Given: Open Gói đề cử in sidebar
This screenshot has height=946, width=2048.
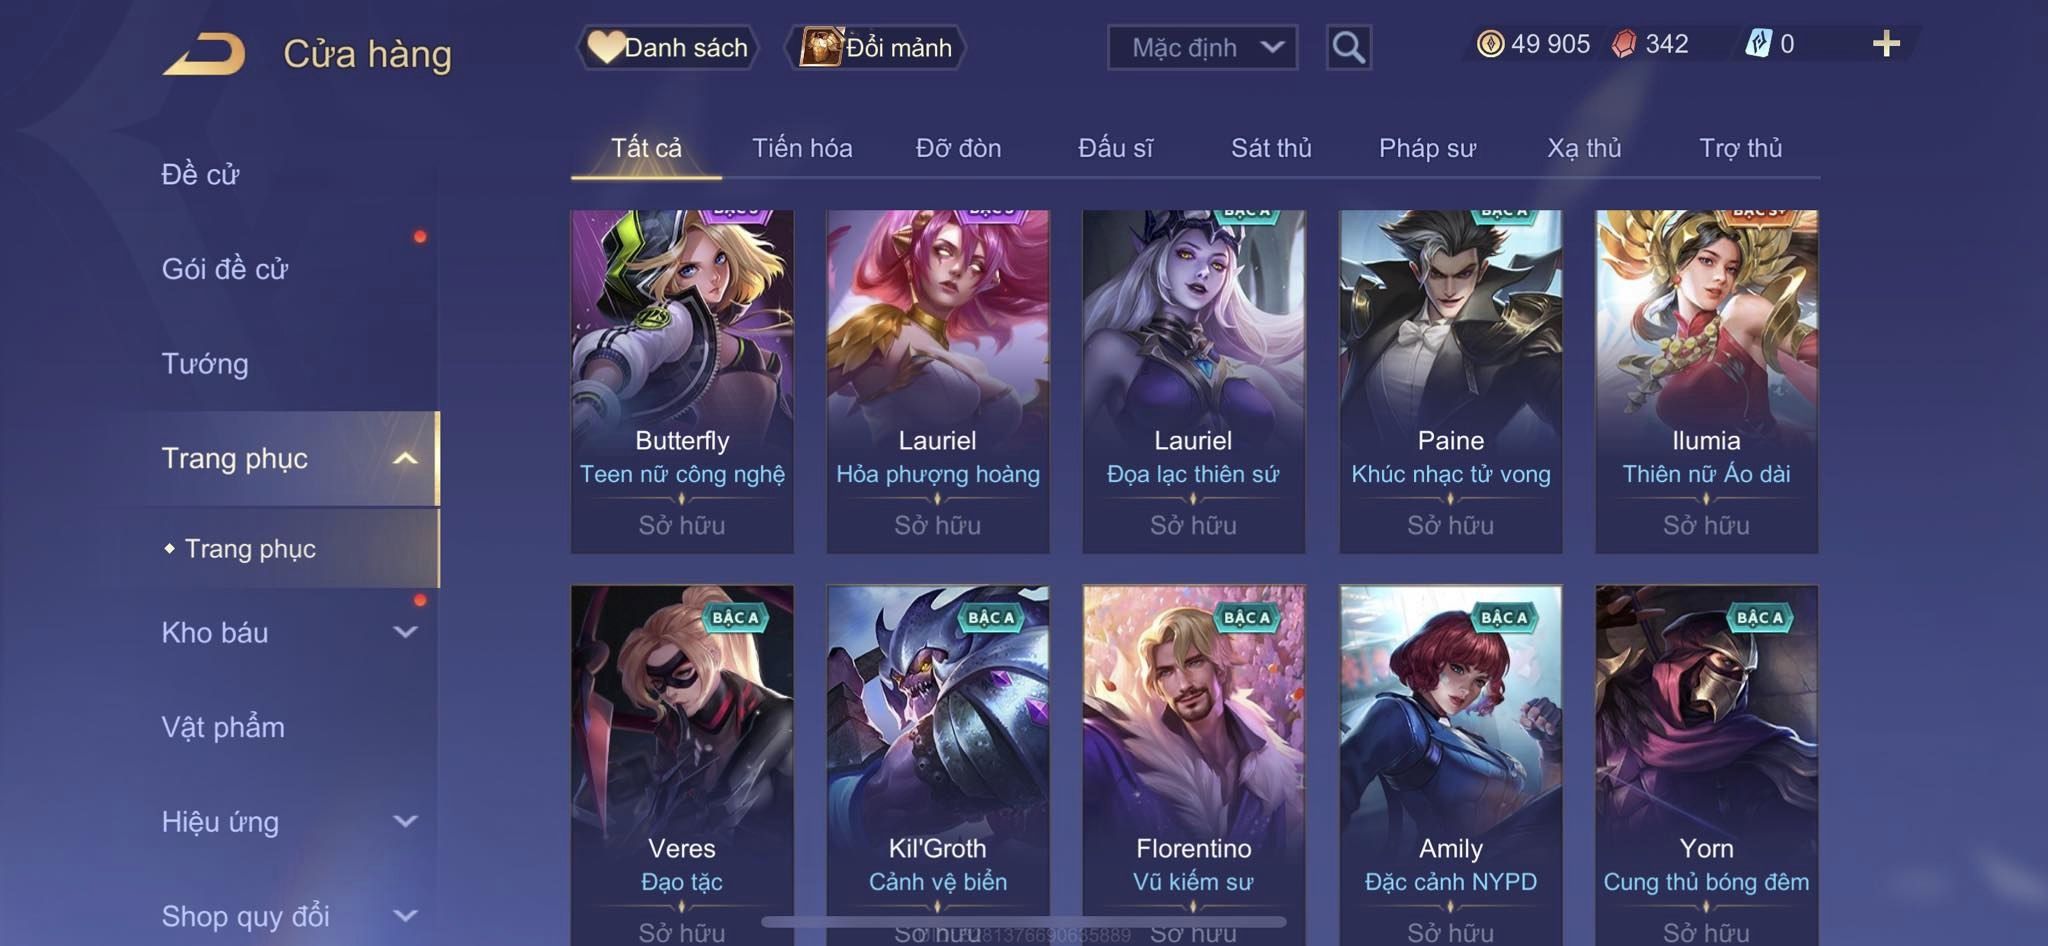Looking at the screenshot, I should [x=225, y=269].
